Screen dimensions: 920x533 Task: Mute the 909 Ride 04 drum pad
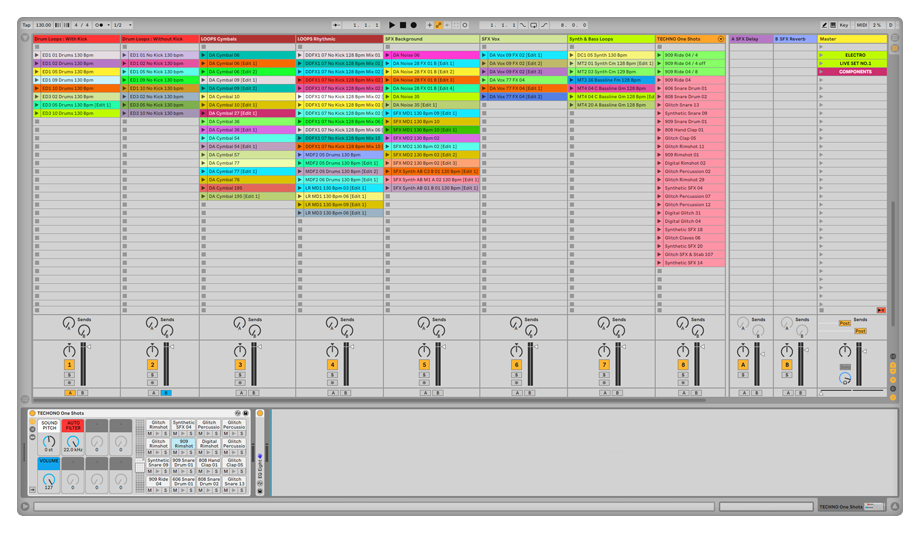(150, 490)
